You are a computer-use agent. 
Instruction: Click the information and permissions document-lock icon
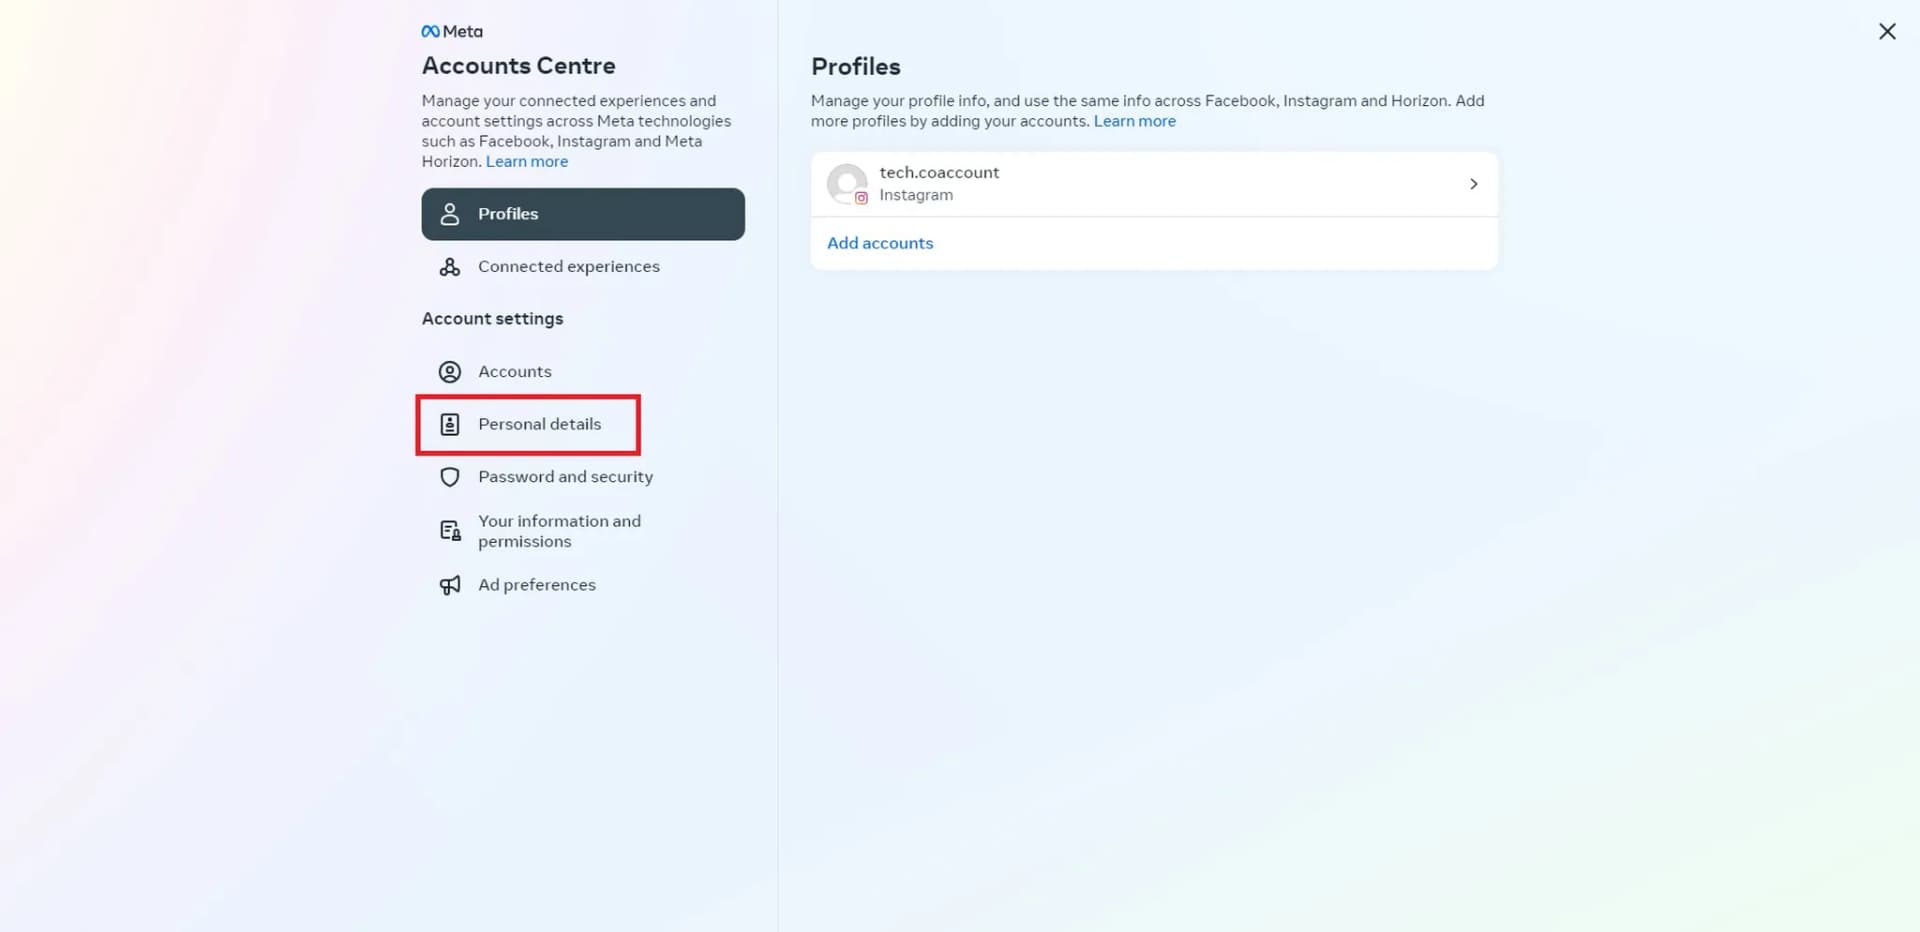click(x=450, y=531)
